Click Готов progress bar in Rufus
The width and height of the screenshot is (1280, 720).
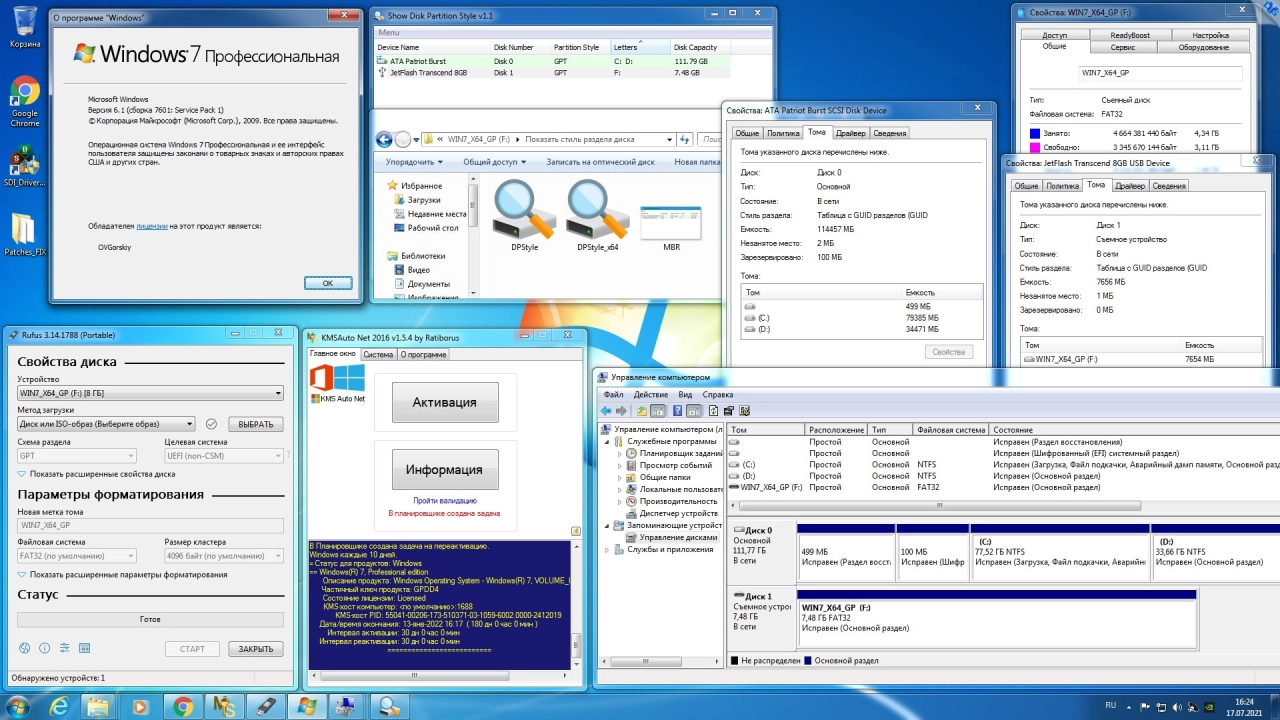tap(150, 619)
